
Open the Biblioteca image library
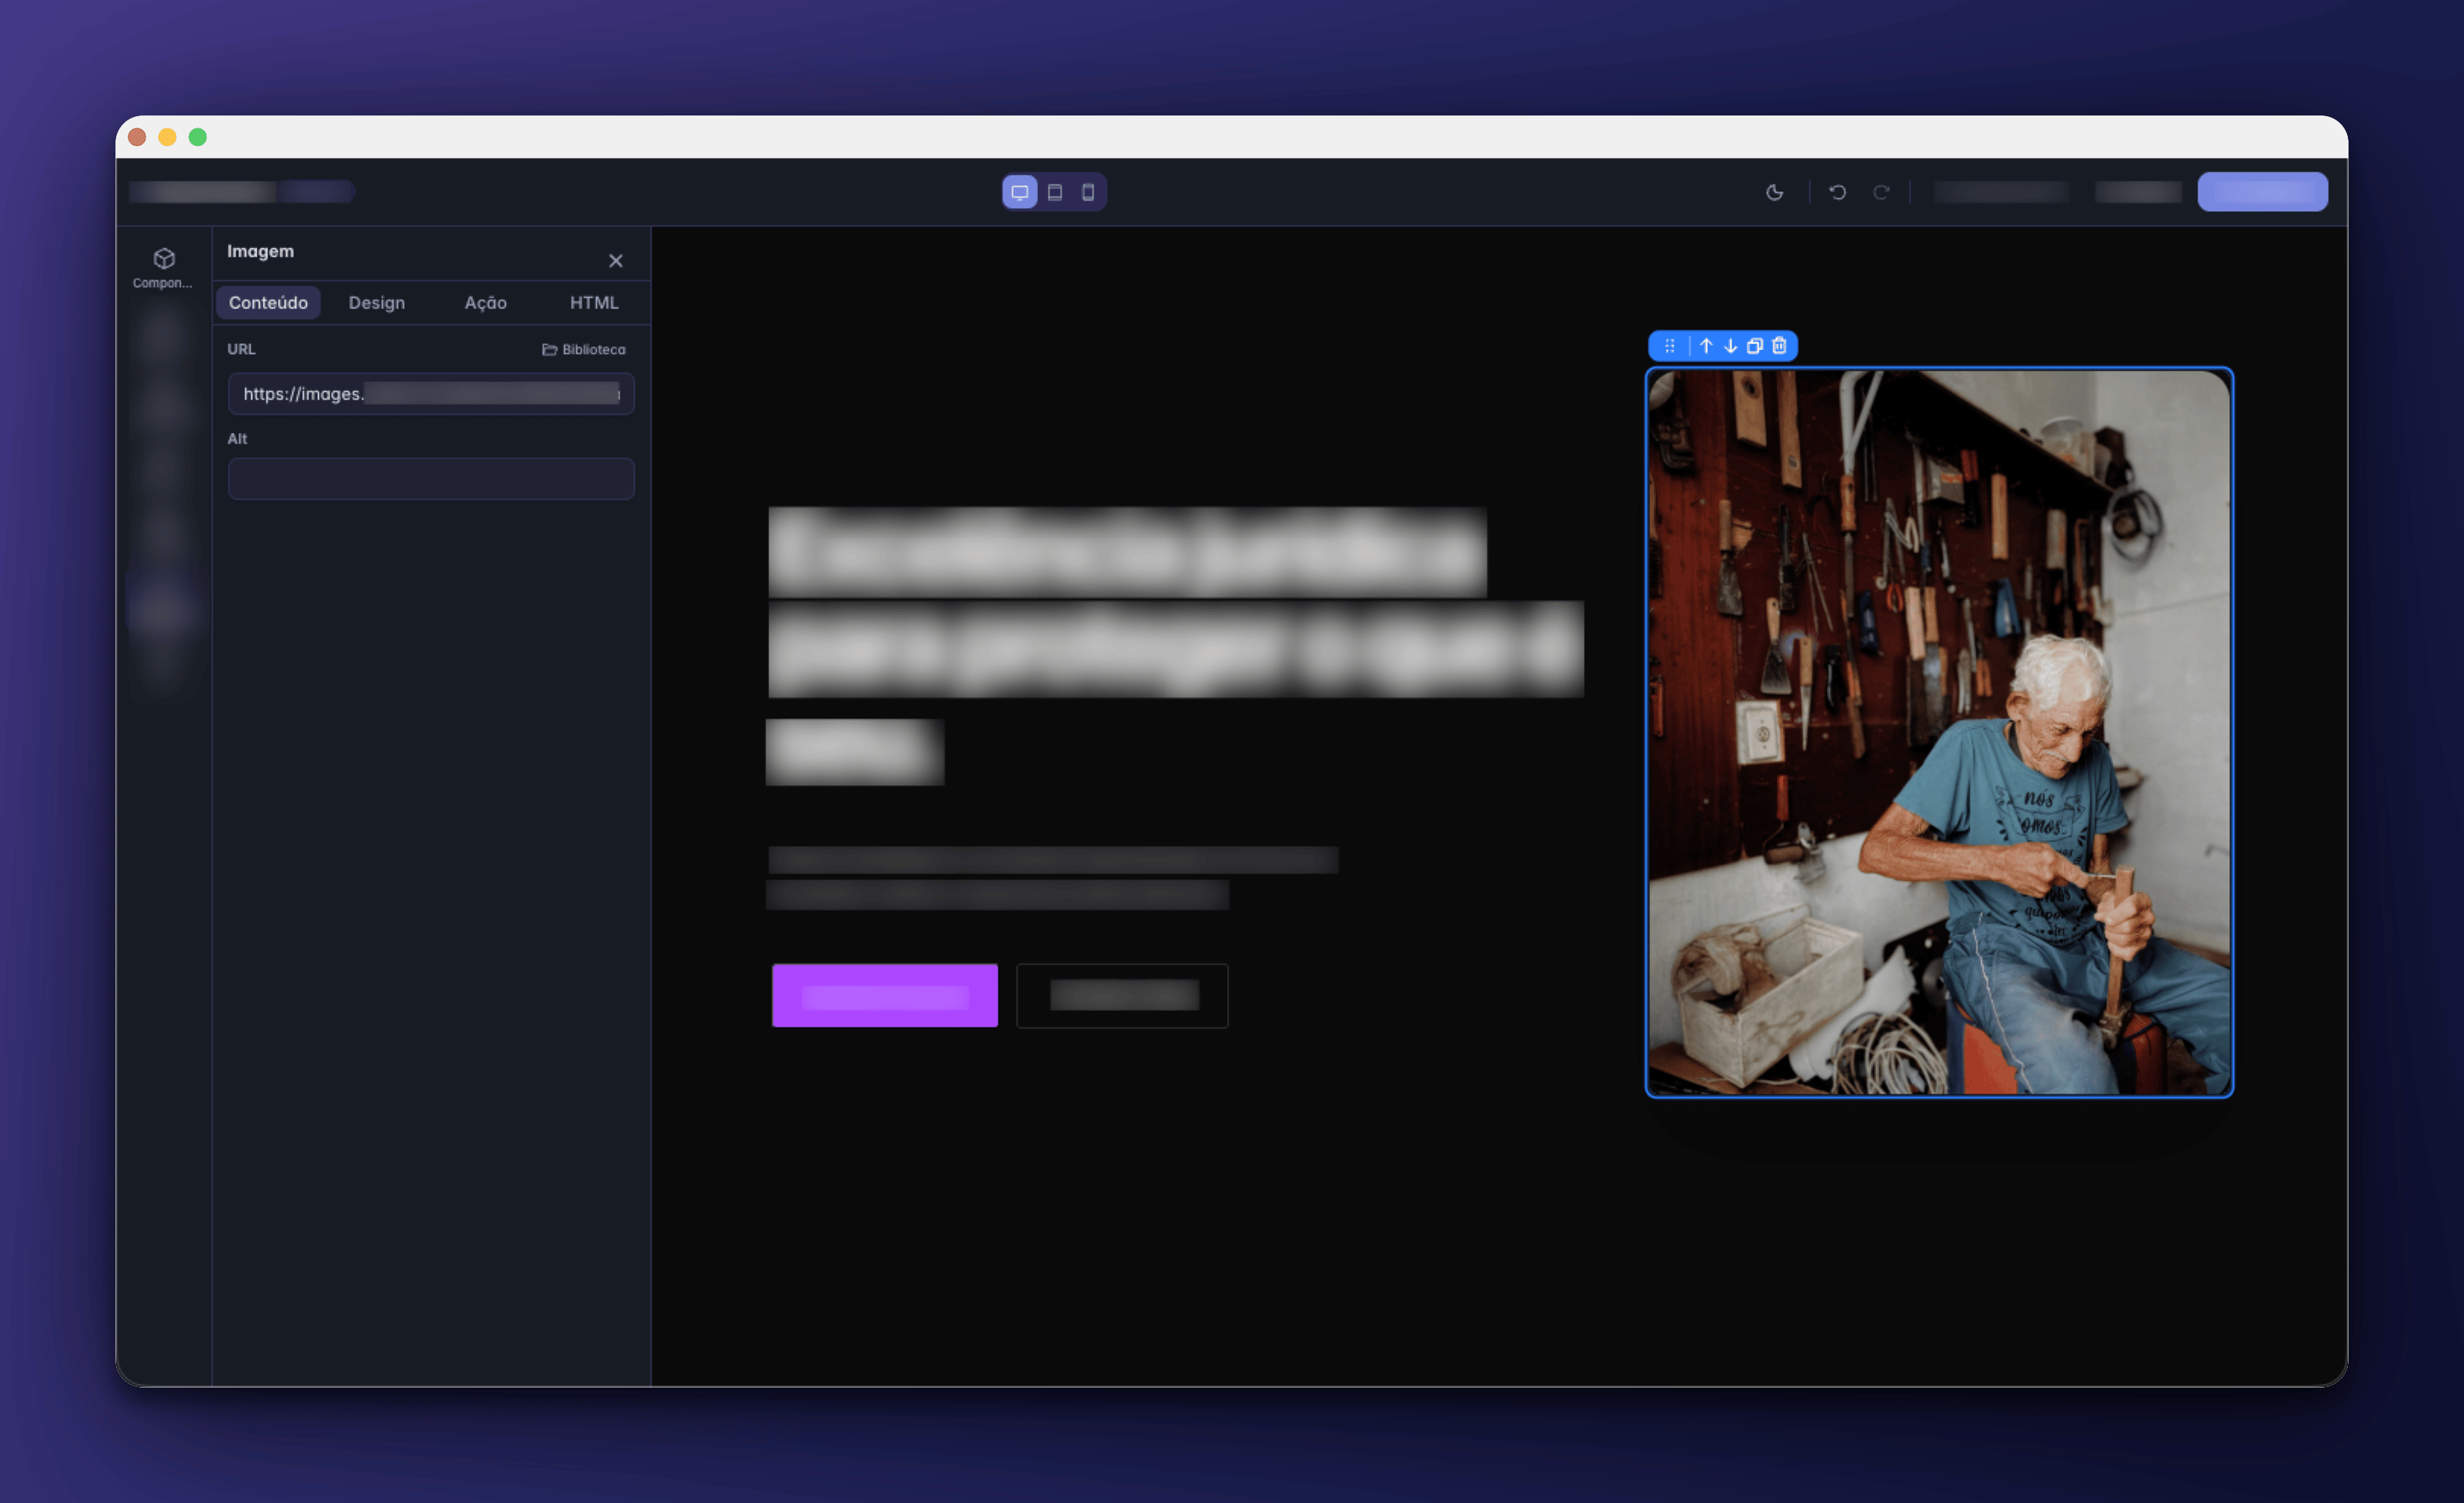pyautogui.click(x=584, y=349)
